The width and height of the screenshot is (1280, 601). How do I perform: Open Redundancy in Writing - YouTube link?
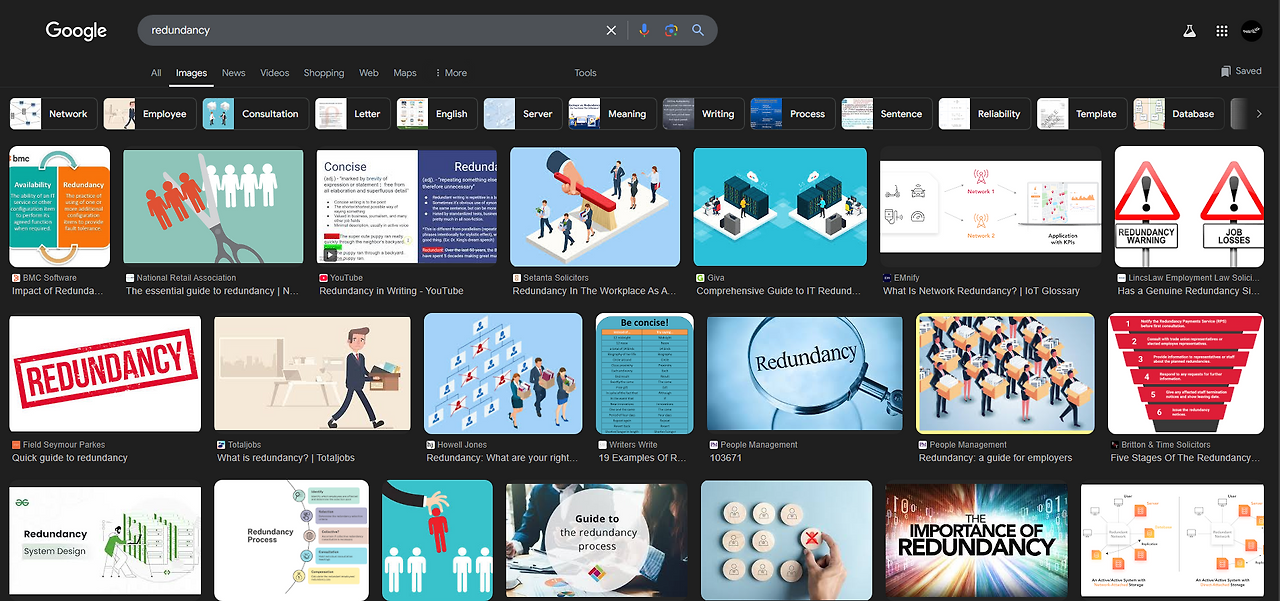(x=391, y=291)
